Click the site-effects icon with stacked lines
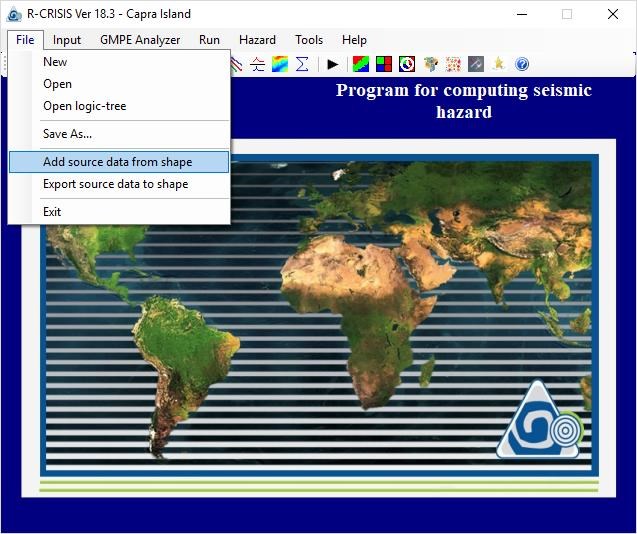The height and width of the screenshot is (534, 637). 257,64
